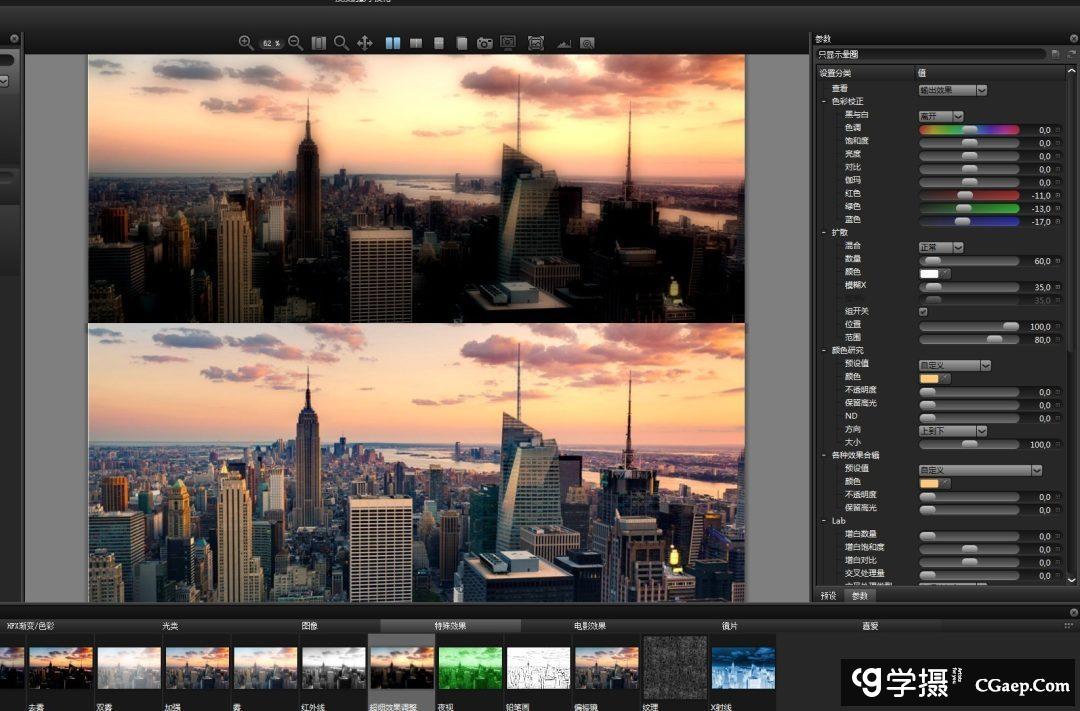
Task: Click the save preset icon in parameters panel
Action: 1055,54
